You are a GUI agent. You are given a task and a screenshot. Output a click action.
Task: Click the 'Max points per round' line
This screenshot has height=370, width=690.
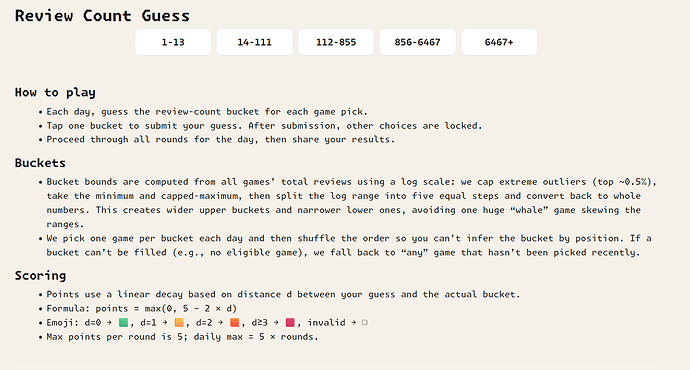182,337
